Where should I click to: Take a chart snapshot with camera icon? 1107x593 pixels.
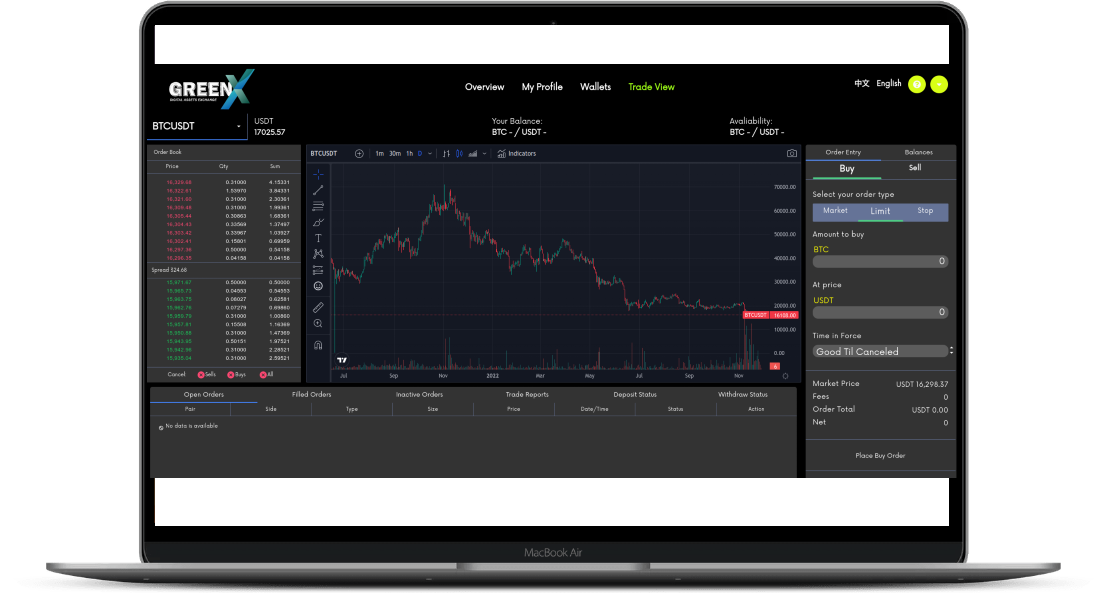791,153
